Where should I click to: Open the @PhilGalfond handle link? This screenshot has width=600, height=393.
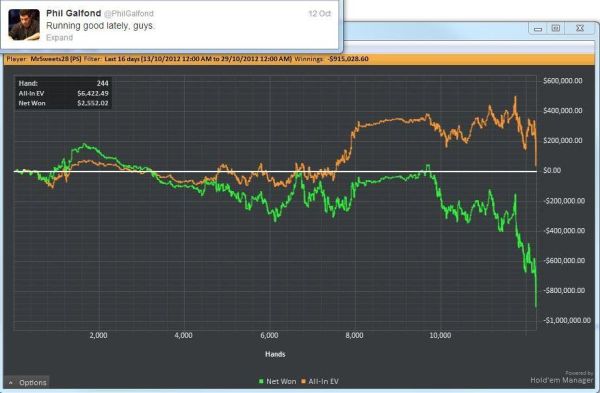(x=129, y=14)
